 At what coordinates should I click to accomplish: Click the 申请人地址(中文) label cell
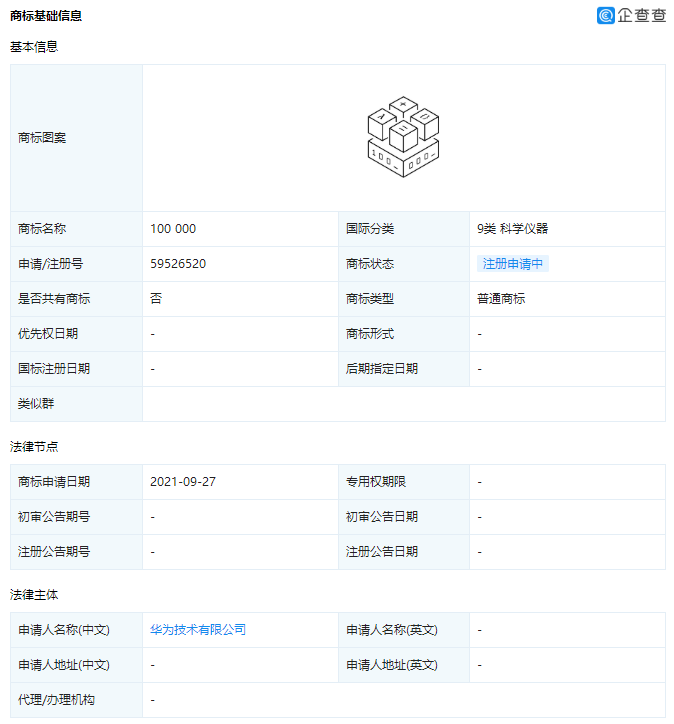pyautogui.click(x=64, y=665)
